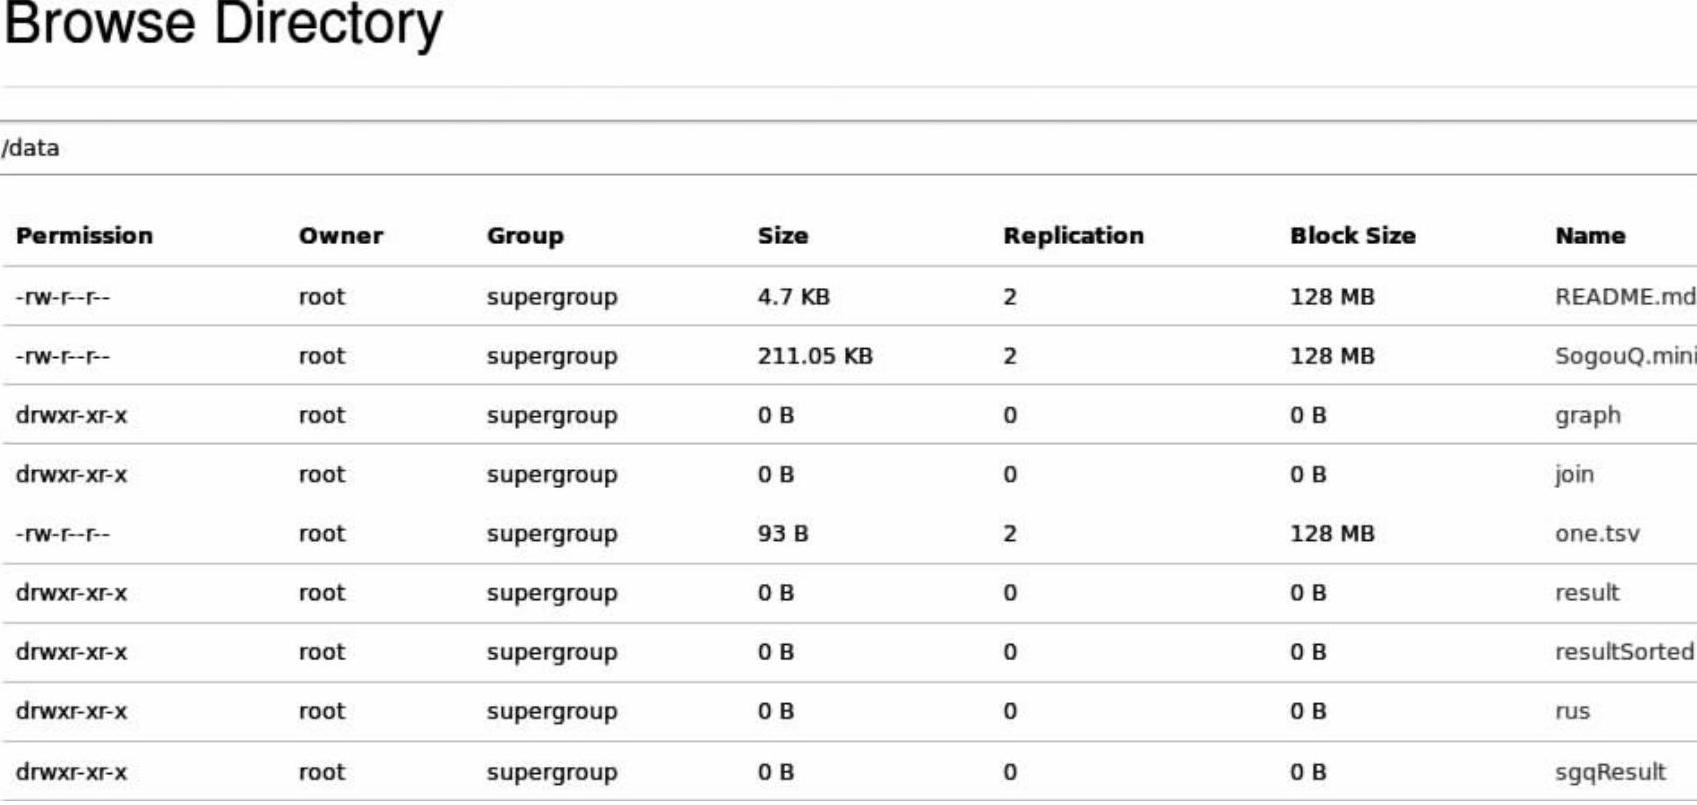The height and width of the screenshot is (805, 1697).
Task: Click the Browse Directory page heading
Action: coord(223,24)
